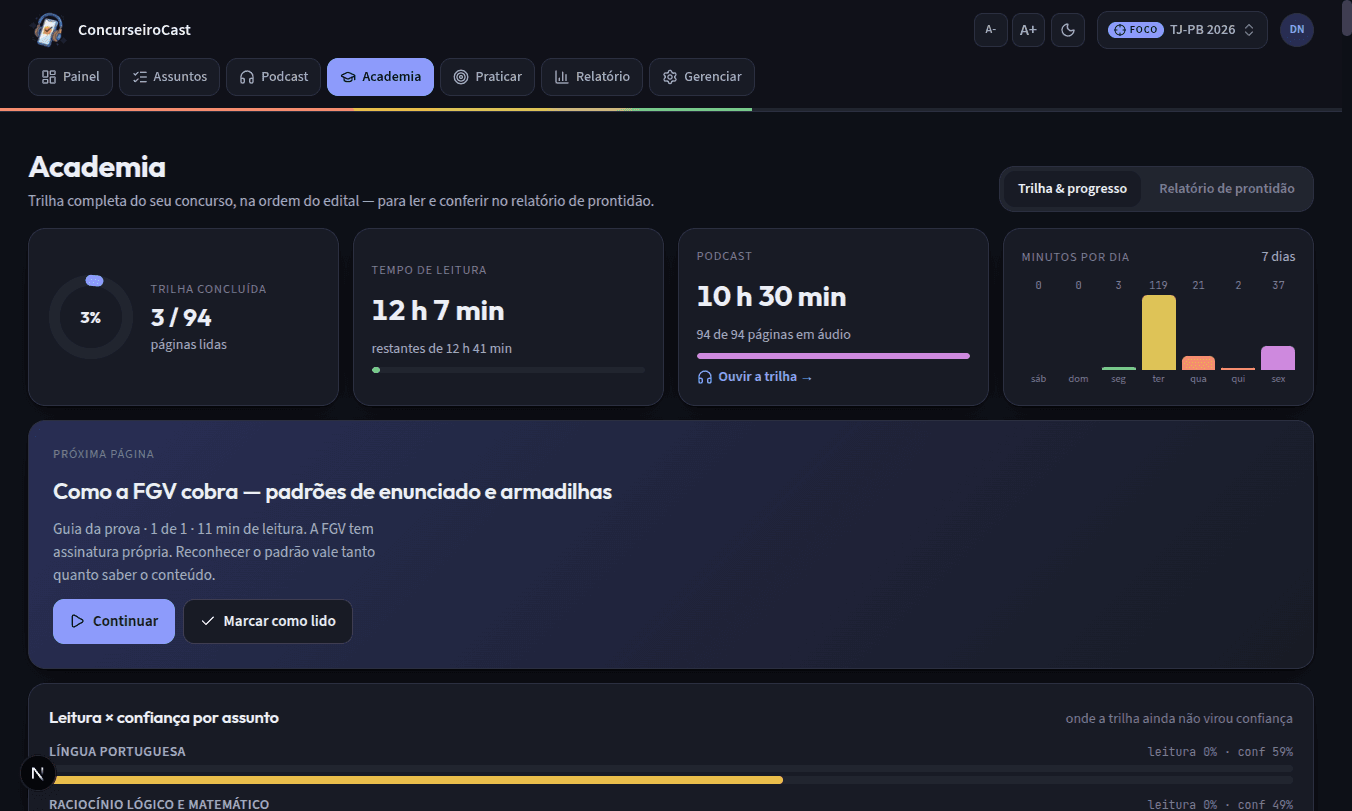Open the Assuntos tab

point(169,77)
